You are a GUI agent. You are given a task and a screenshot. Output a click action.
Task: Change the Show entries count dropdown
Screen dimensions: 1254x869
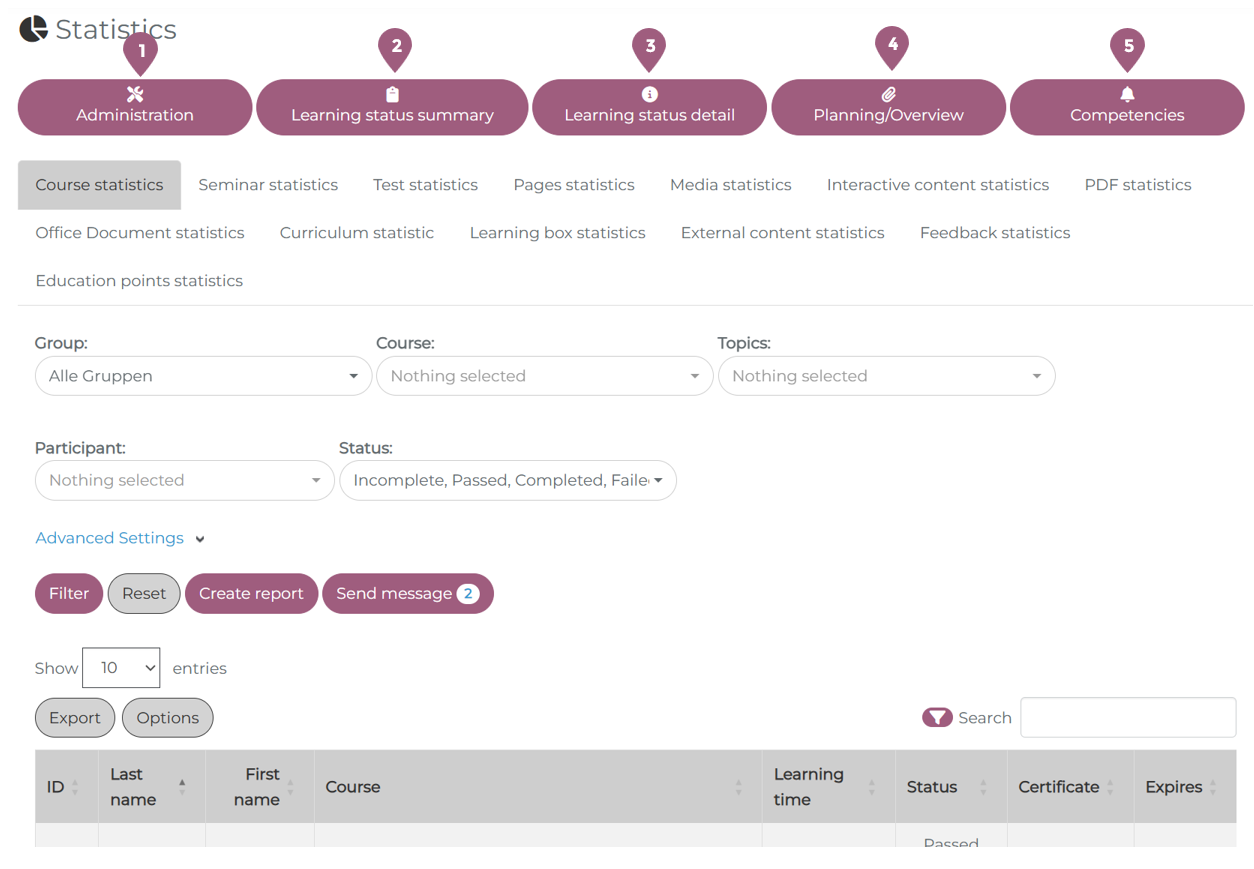(121, 668)
